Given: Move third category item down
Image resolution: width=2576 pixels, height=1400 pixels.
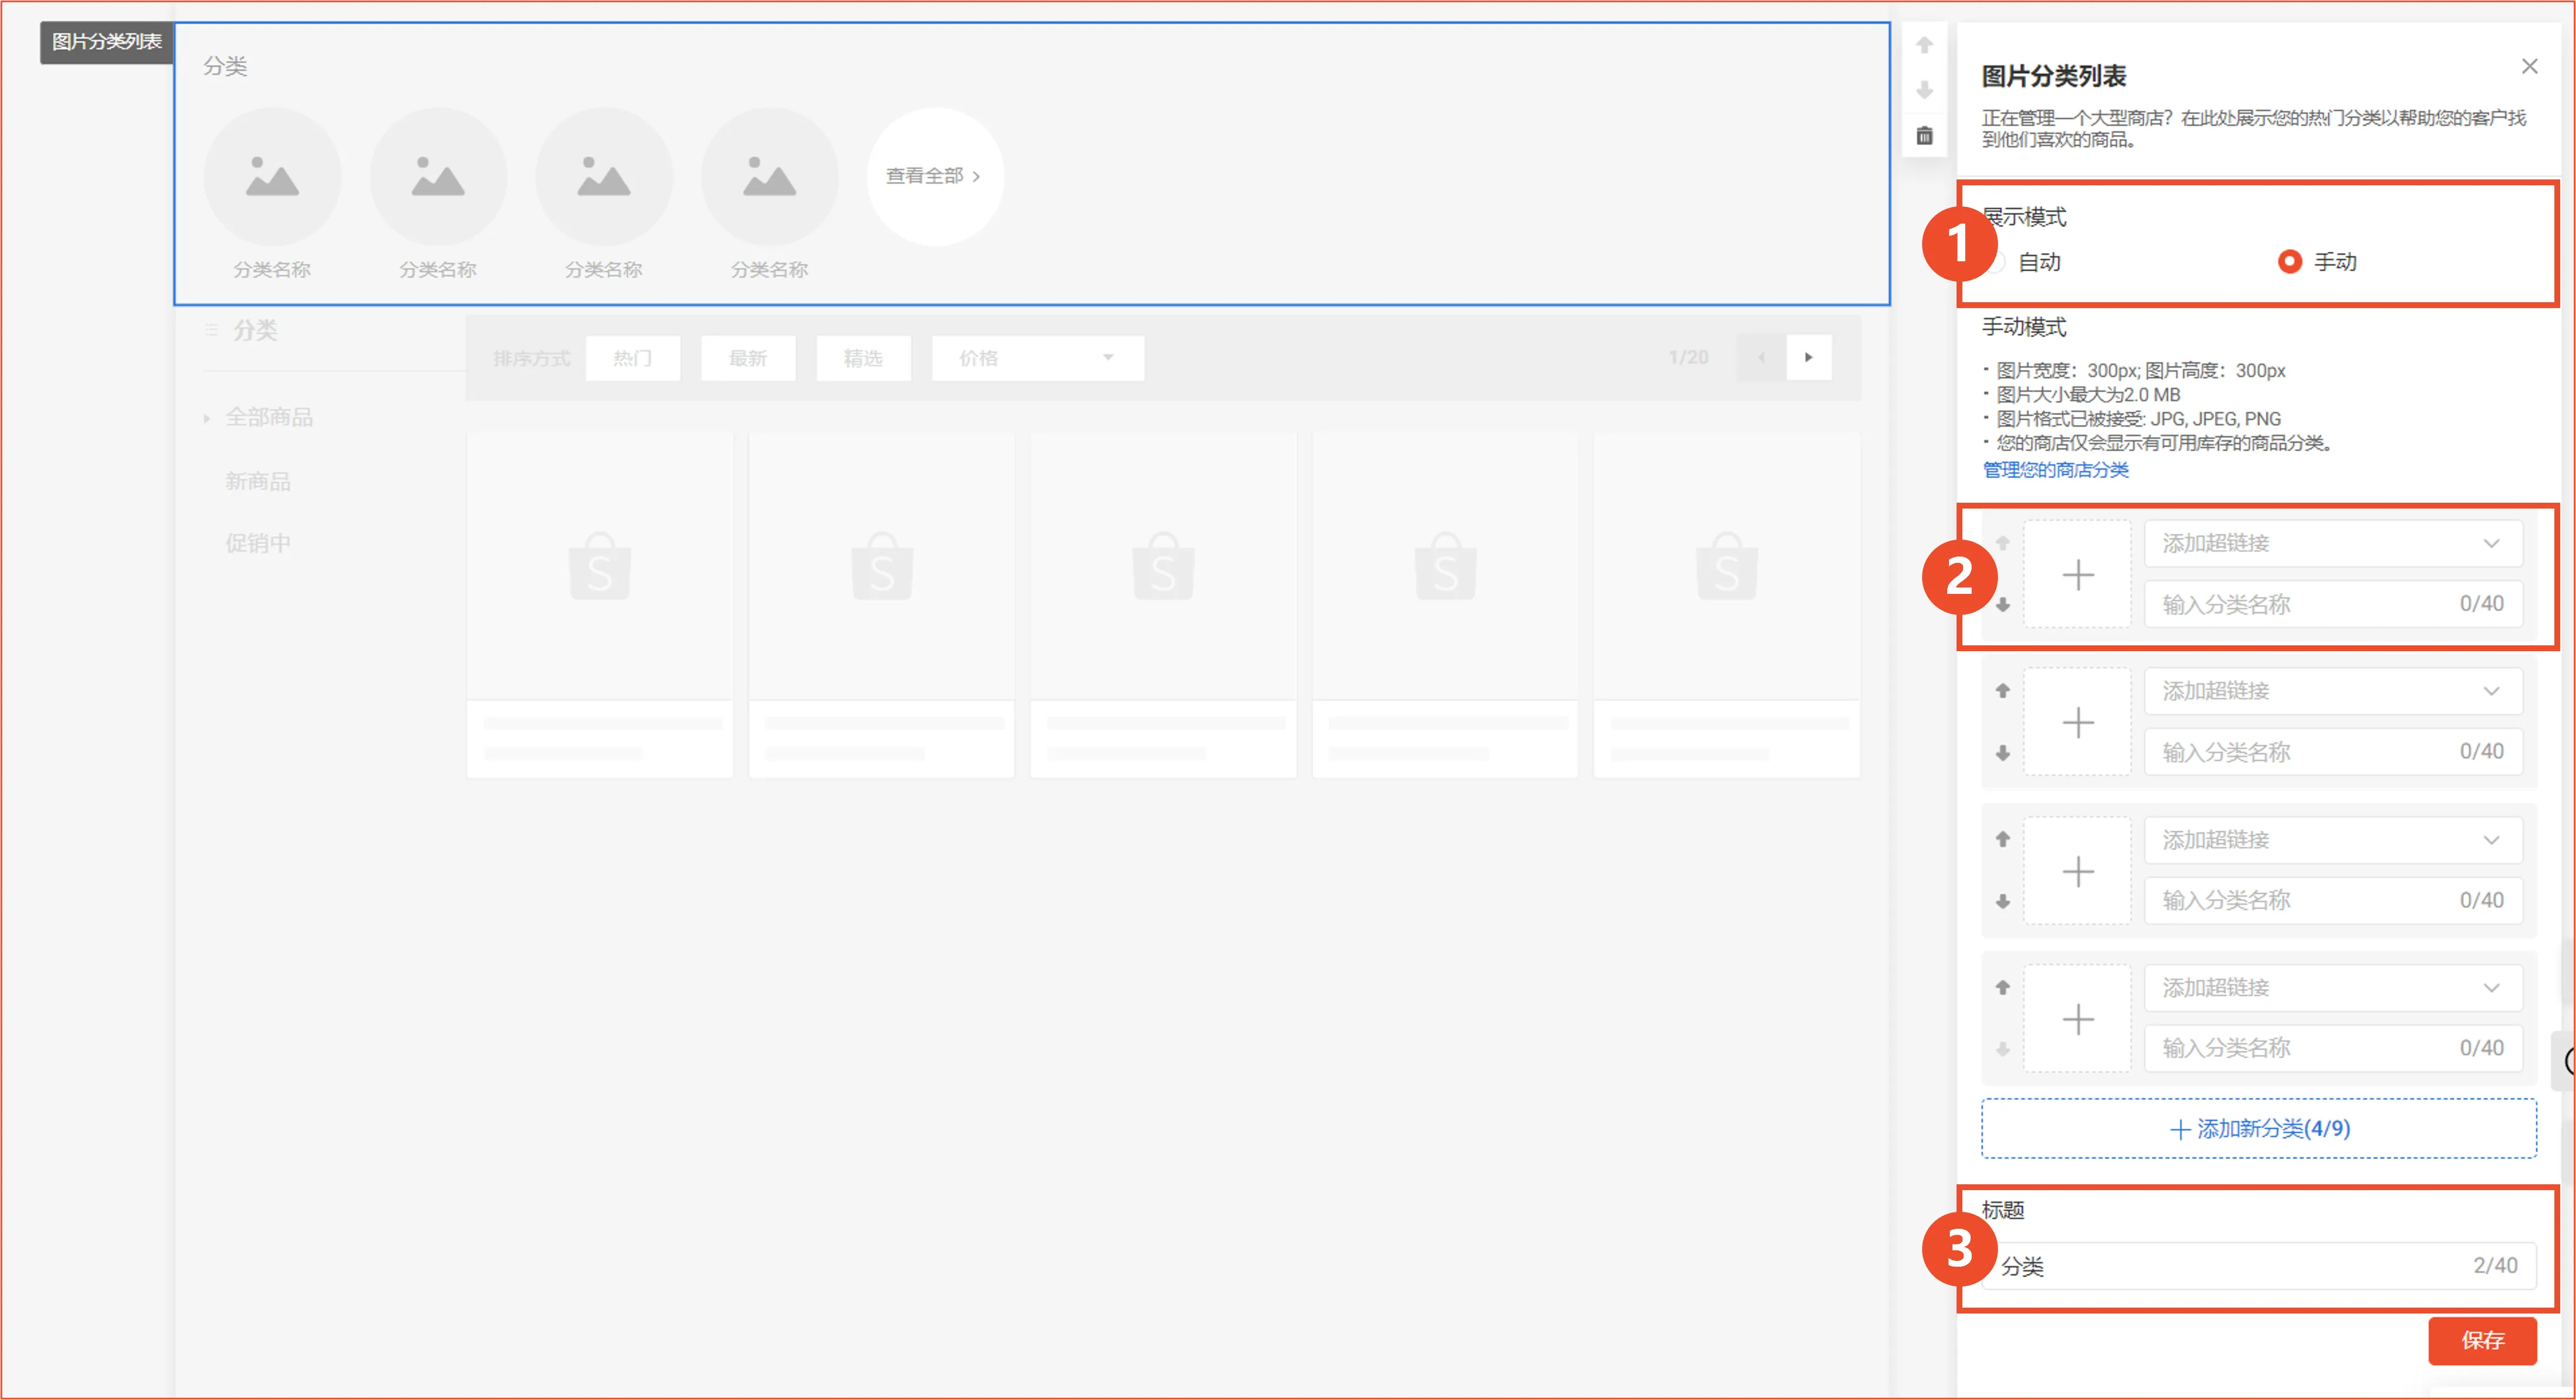Looking at the screenshot, I should tap(2002, 902).
